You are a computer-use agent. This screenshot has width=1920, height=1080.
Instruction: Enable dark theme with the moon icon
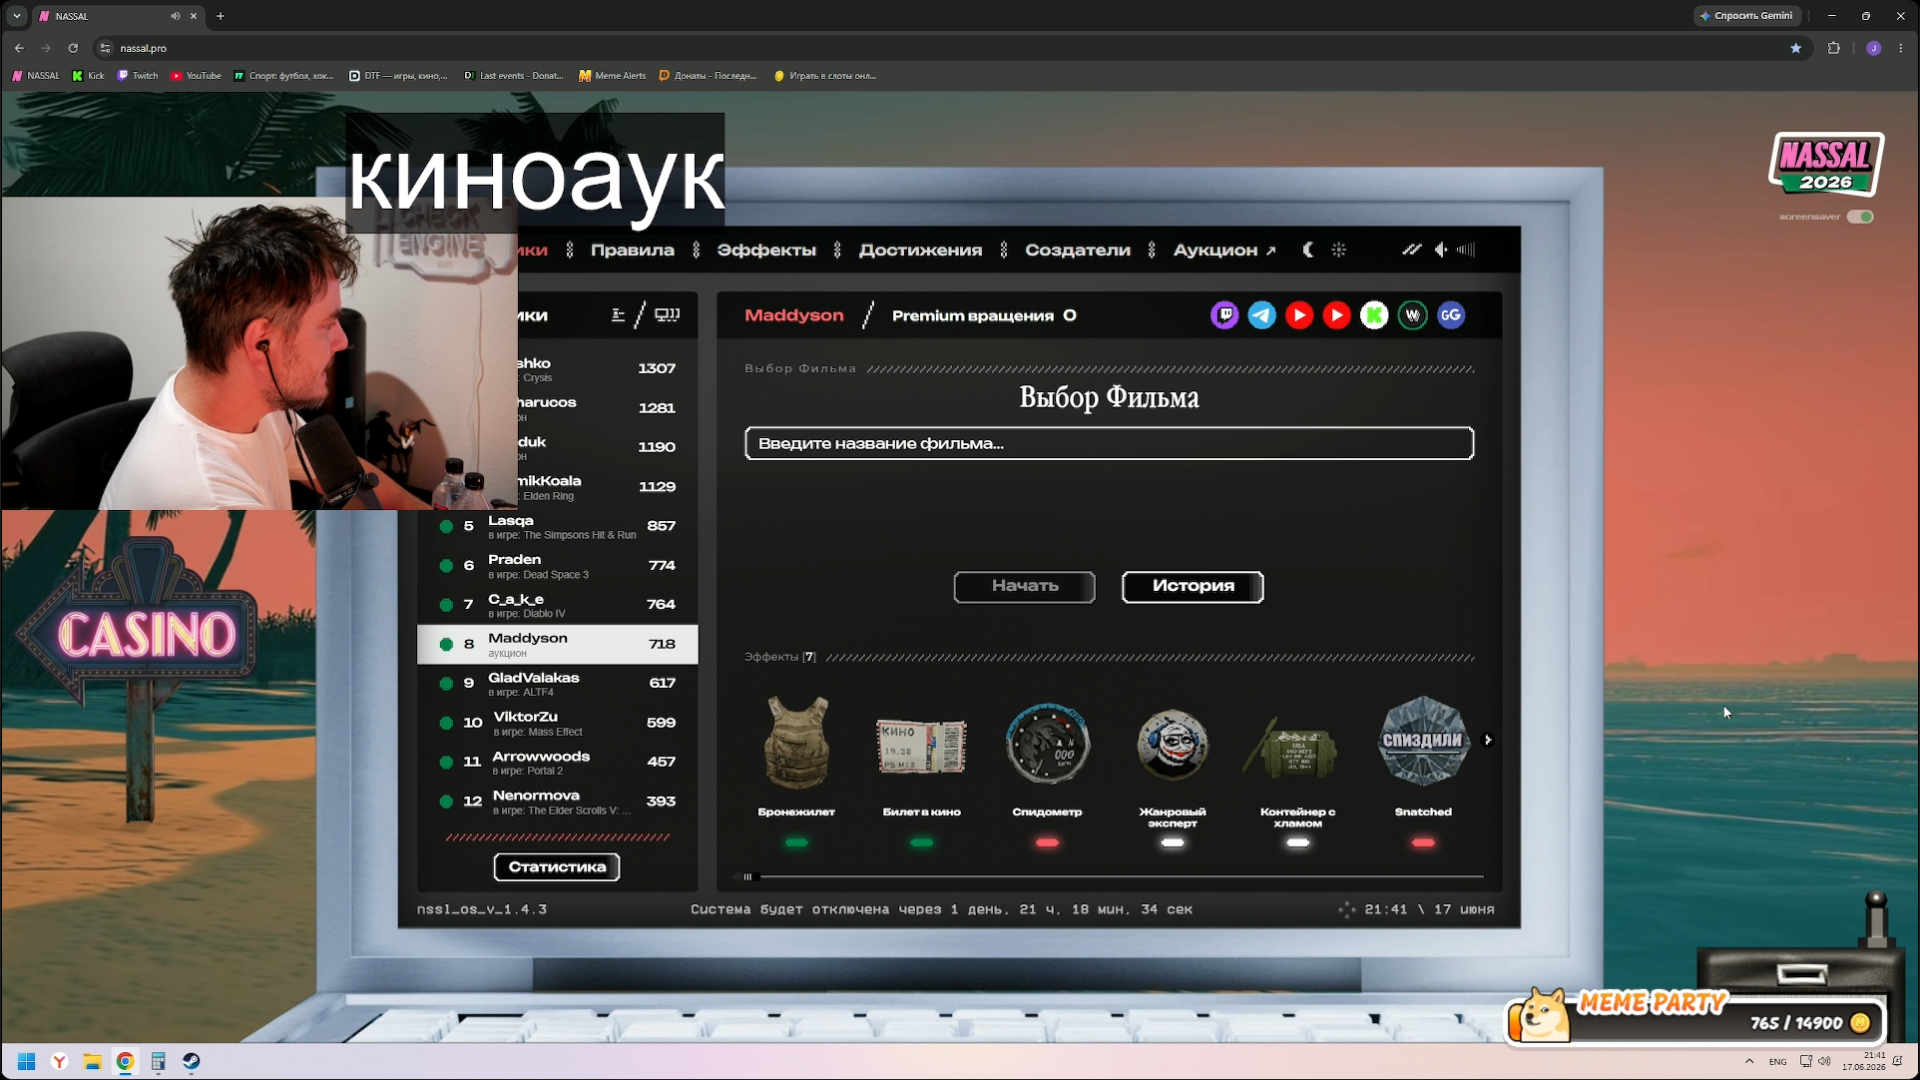(x=1308, y=250)
